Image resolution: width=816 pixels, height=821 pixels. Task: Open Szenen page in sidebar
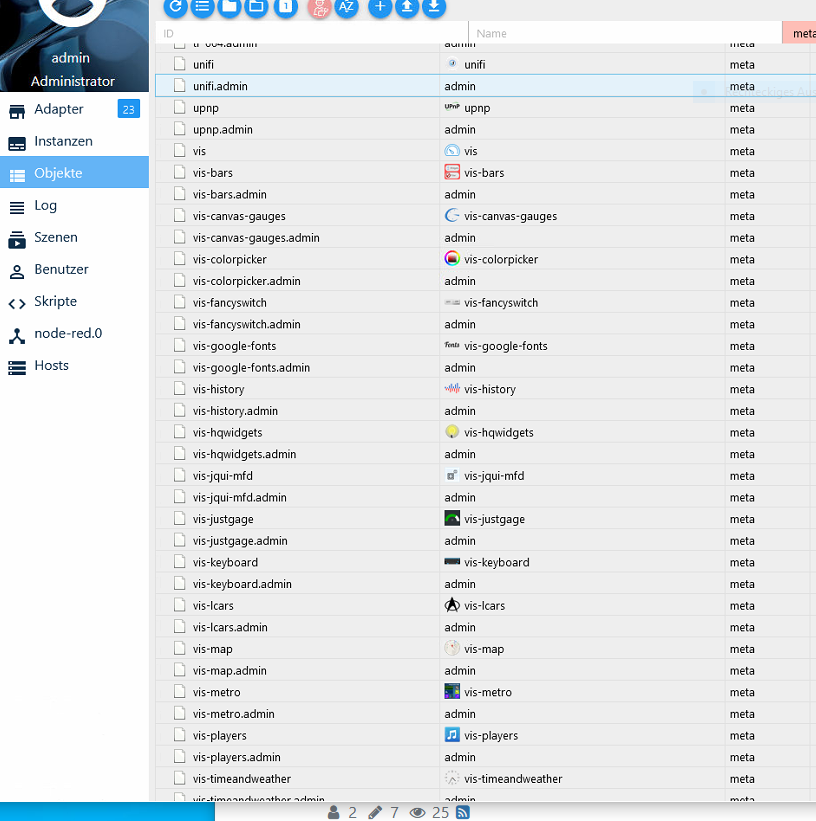tap(74, 237)
